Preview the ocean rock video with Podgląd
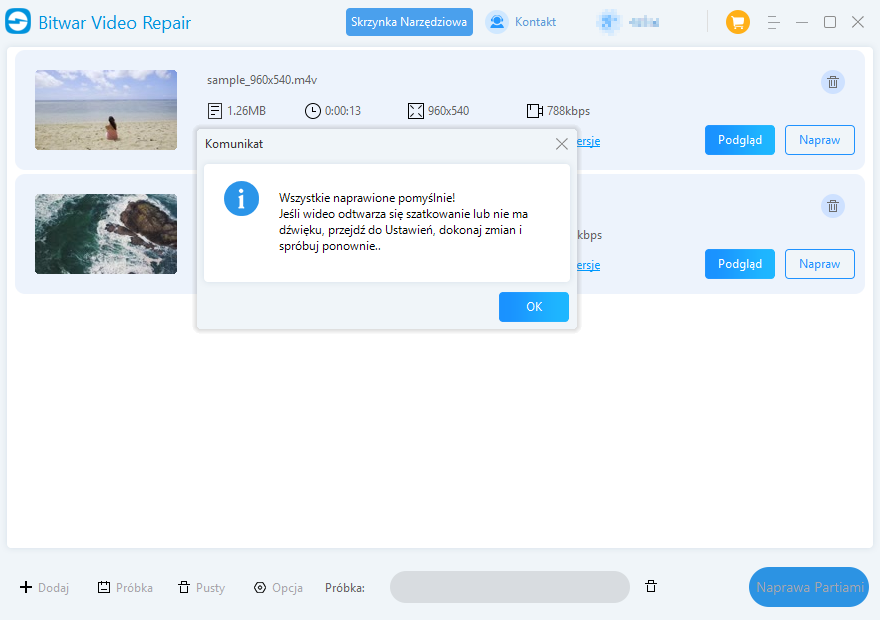This screenshot has width=880, height=620. pos(740,264)
